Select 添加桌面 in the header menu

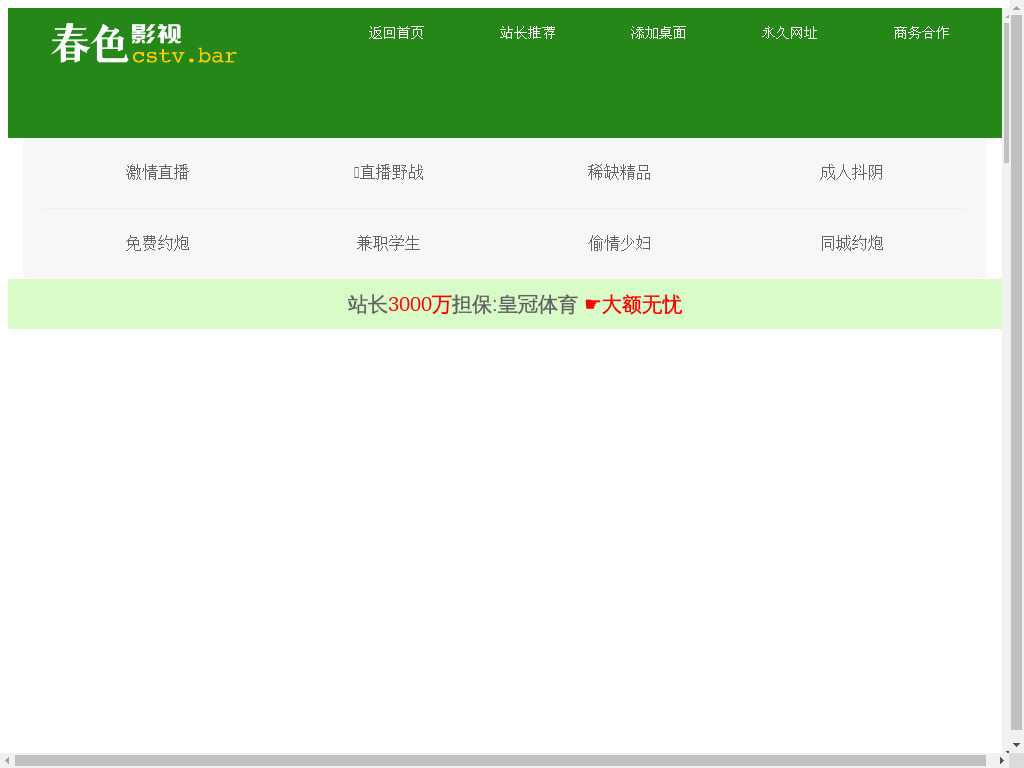pos(658,33)
